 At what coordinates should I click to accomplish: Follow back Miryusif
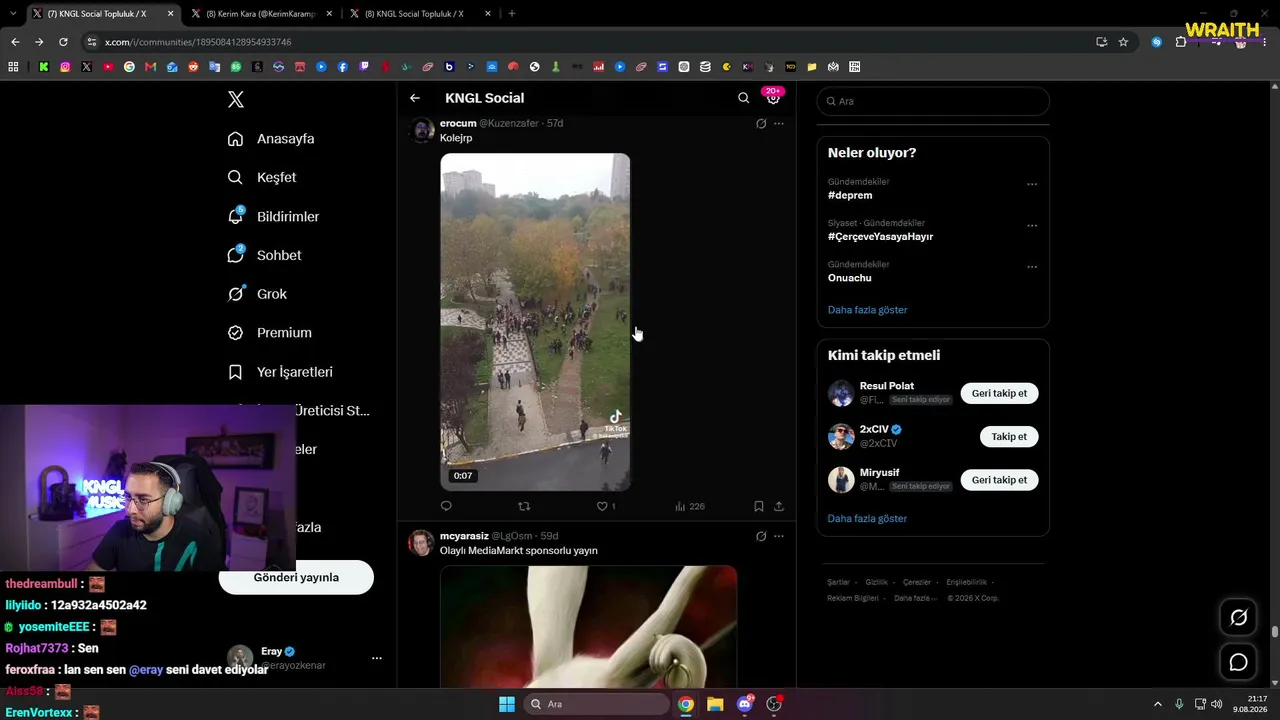click(1000, 480)
